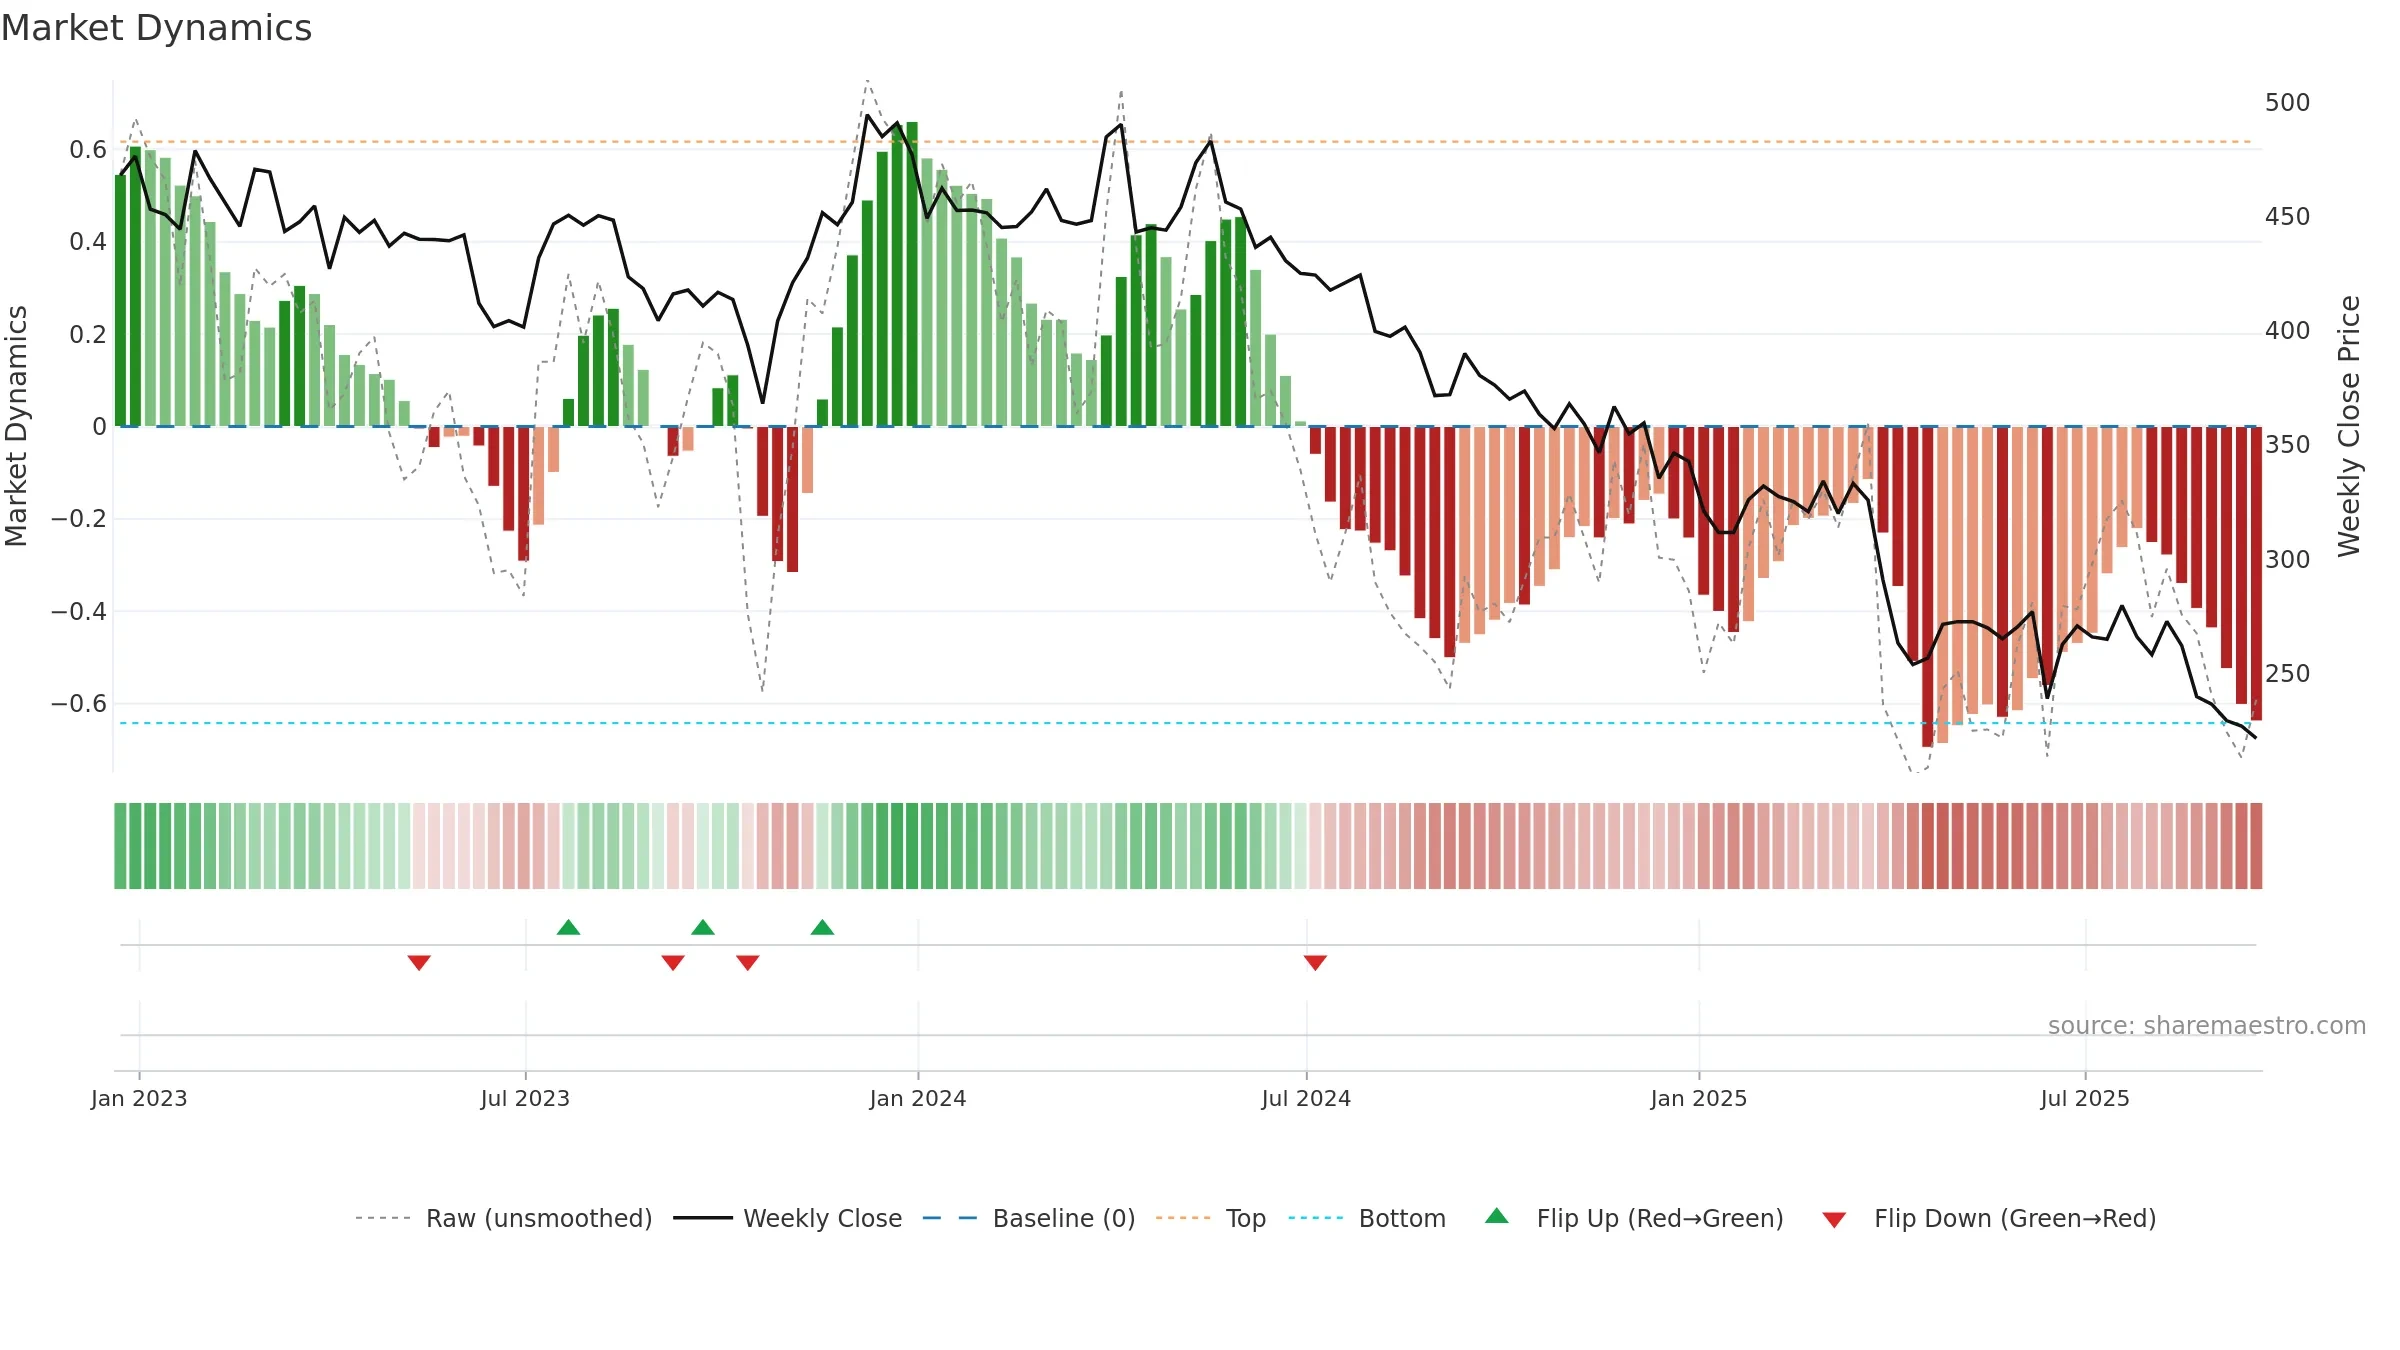This screenshot has height=1350, width=2400.
Task: Click the 500 price tick label
Action: point(2287,103)
